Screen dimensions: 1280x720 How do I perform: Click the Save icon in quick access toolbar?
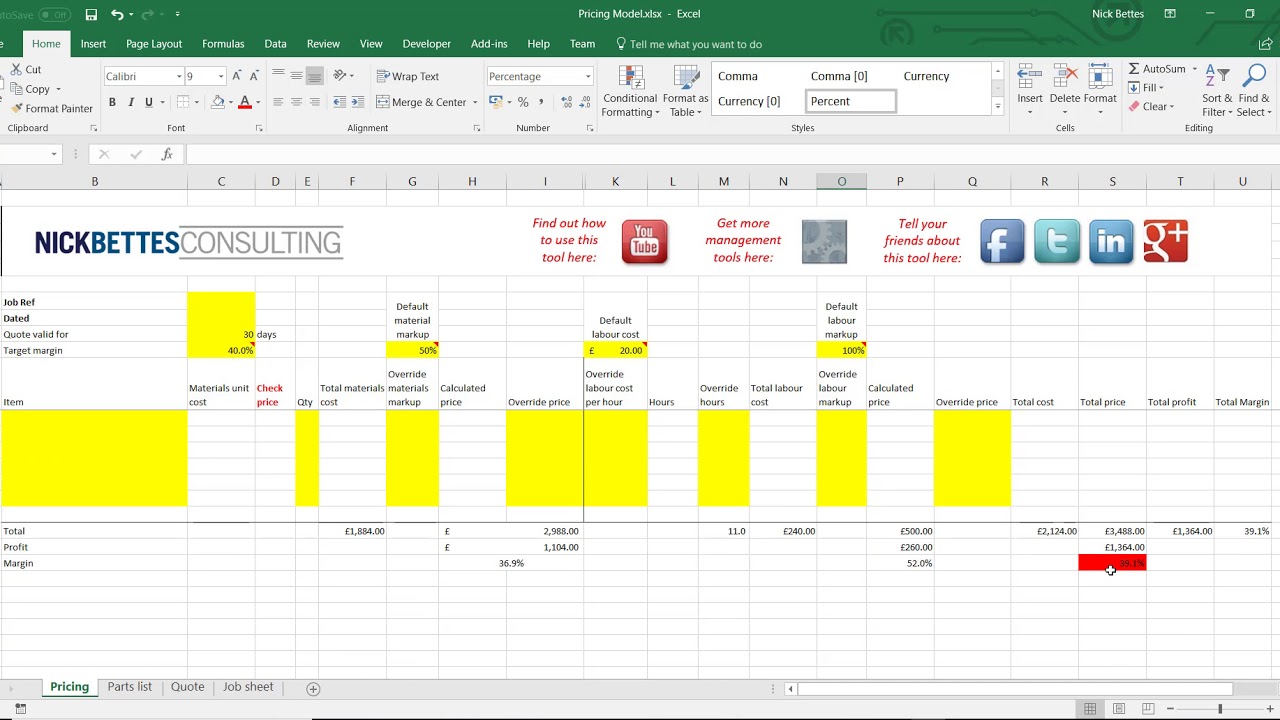click(x=91, y=14)
